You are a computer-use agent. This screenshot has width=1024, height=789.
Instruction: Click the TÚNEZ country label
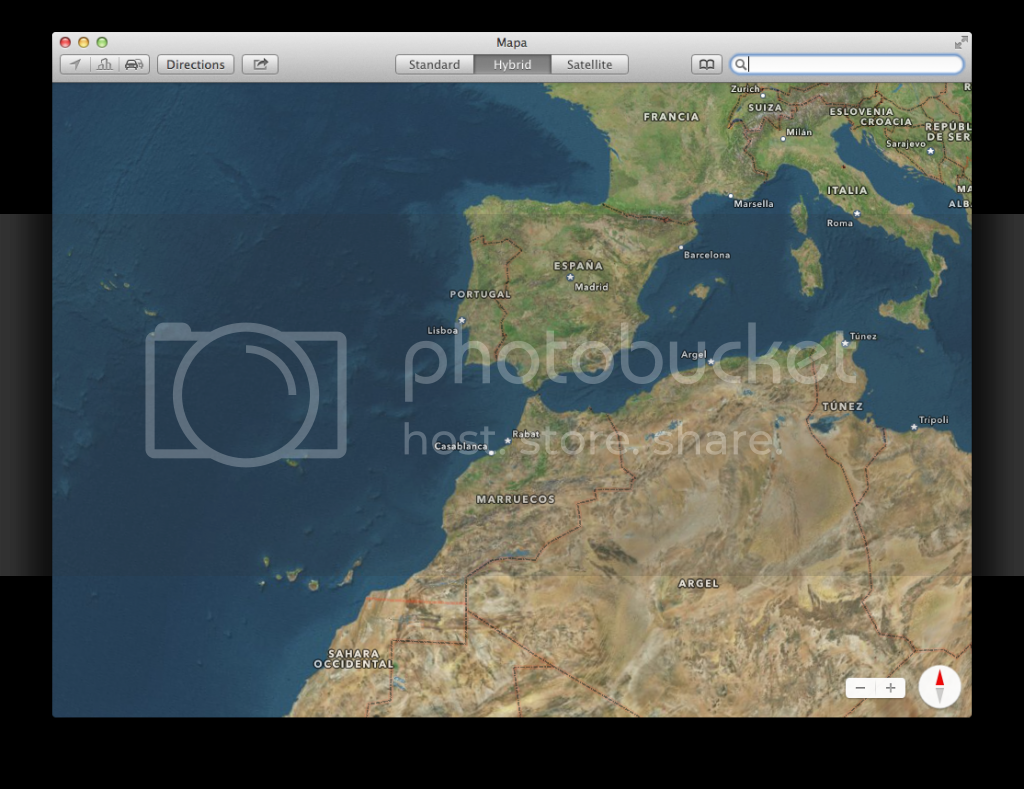(x=842, y=406)
